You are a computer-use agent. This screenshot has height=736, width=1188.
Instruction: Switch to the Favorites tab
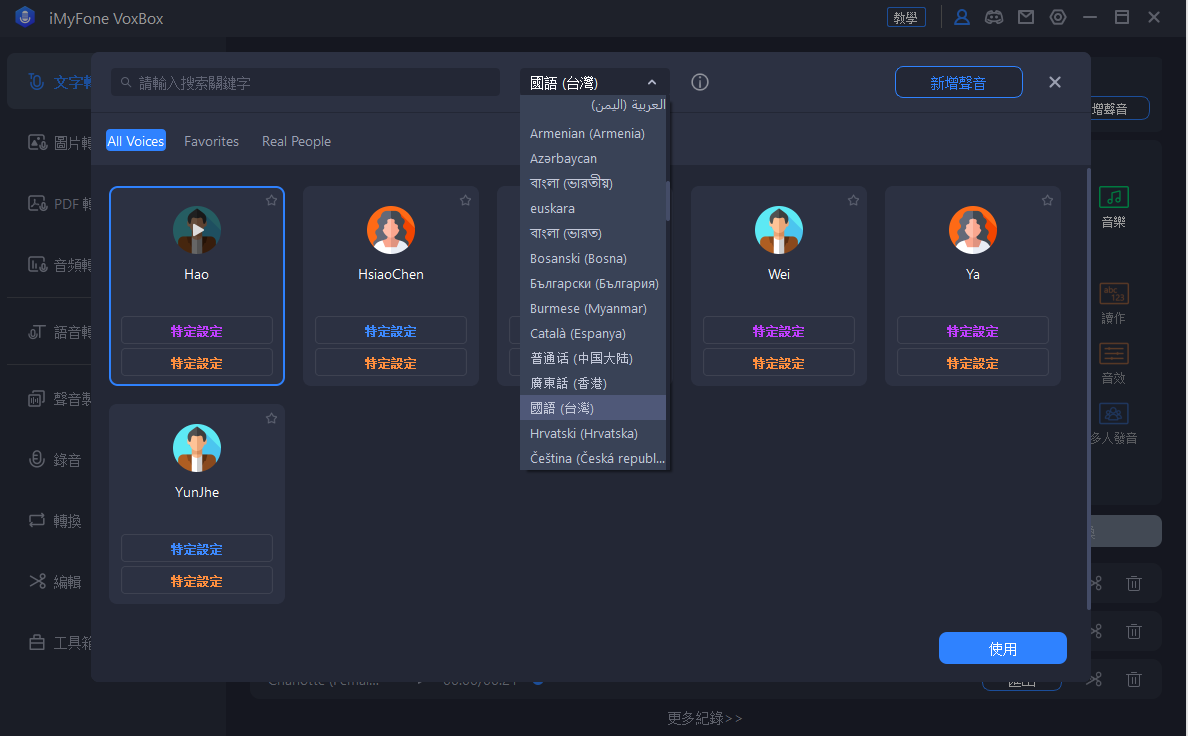[211, 141]
